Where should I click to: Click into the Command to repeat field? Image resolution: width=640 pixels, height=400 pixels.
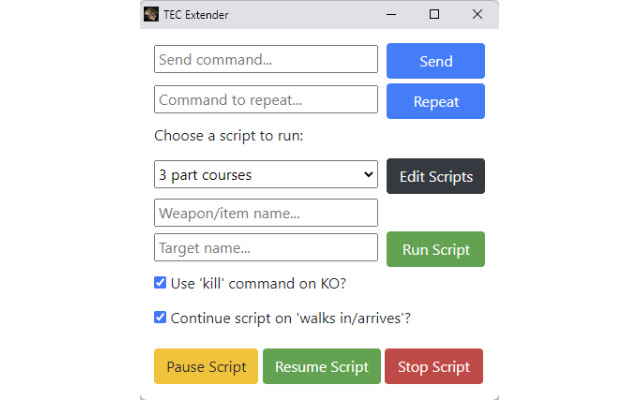point(266,100)
